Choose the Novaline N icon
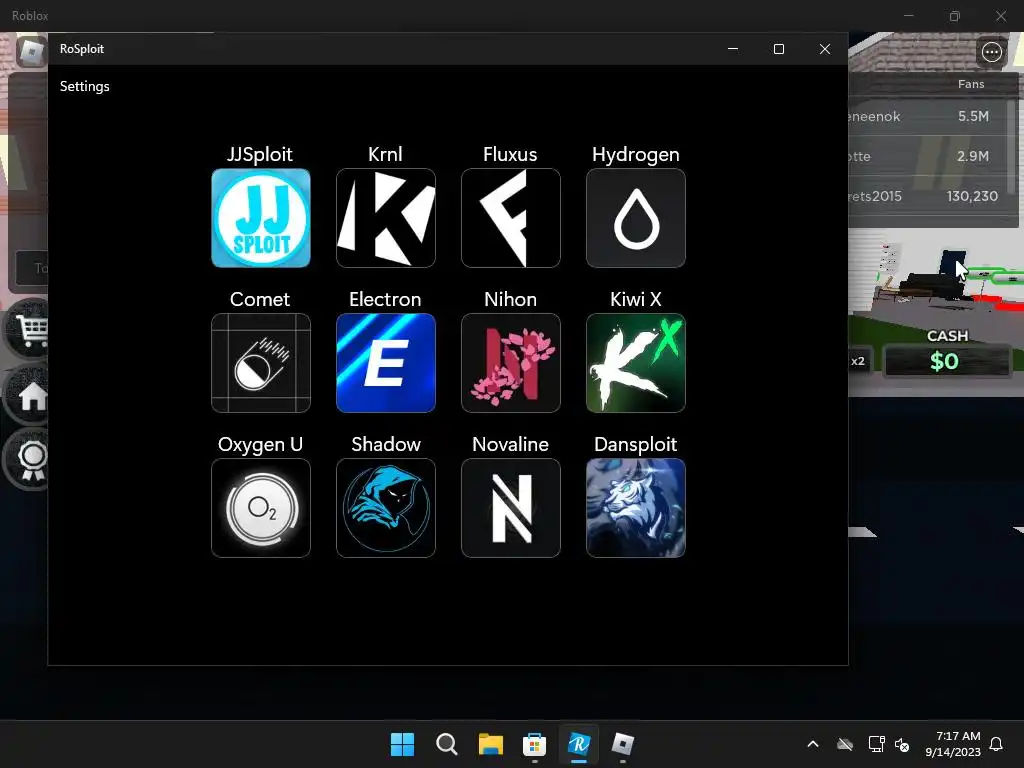1024x768 pixels. (511, 508)
